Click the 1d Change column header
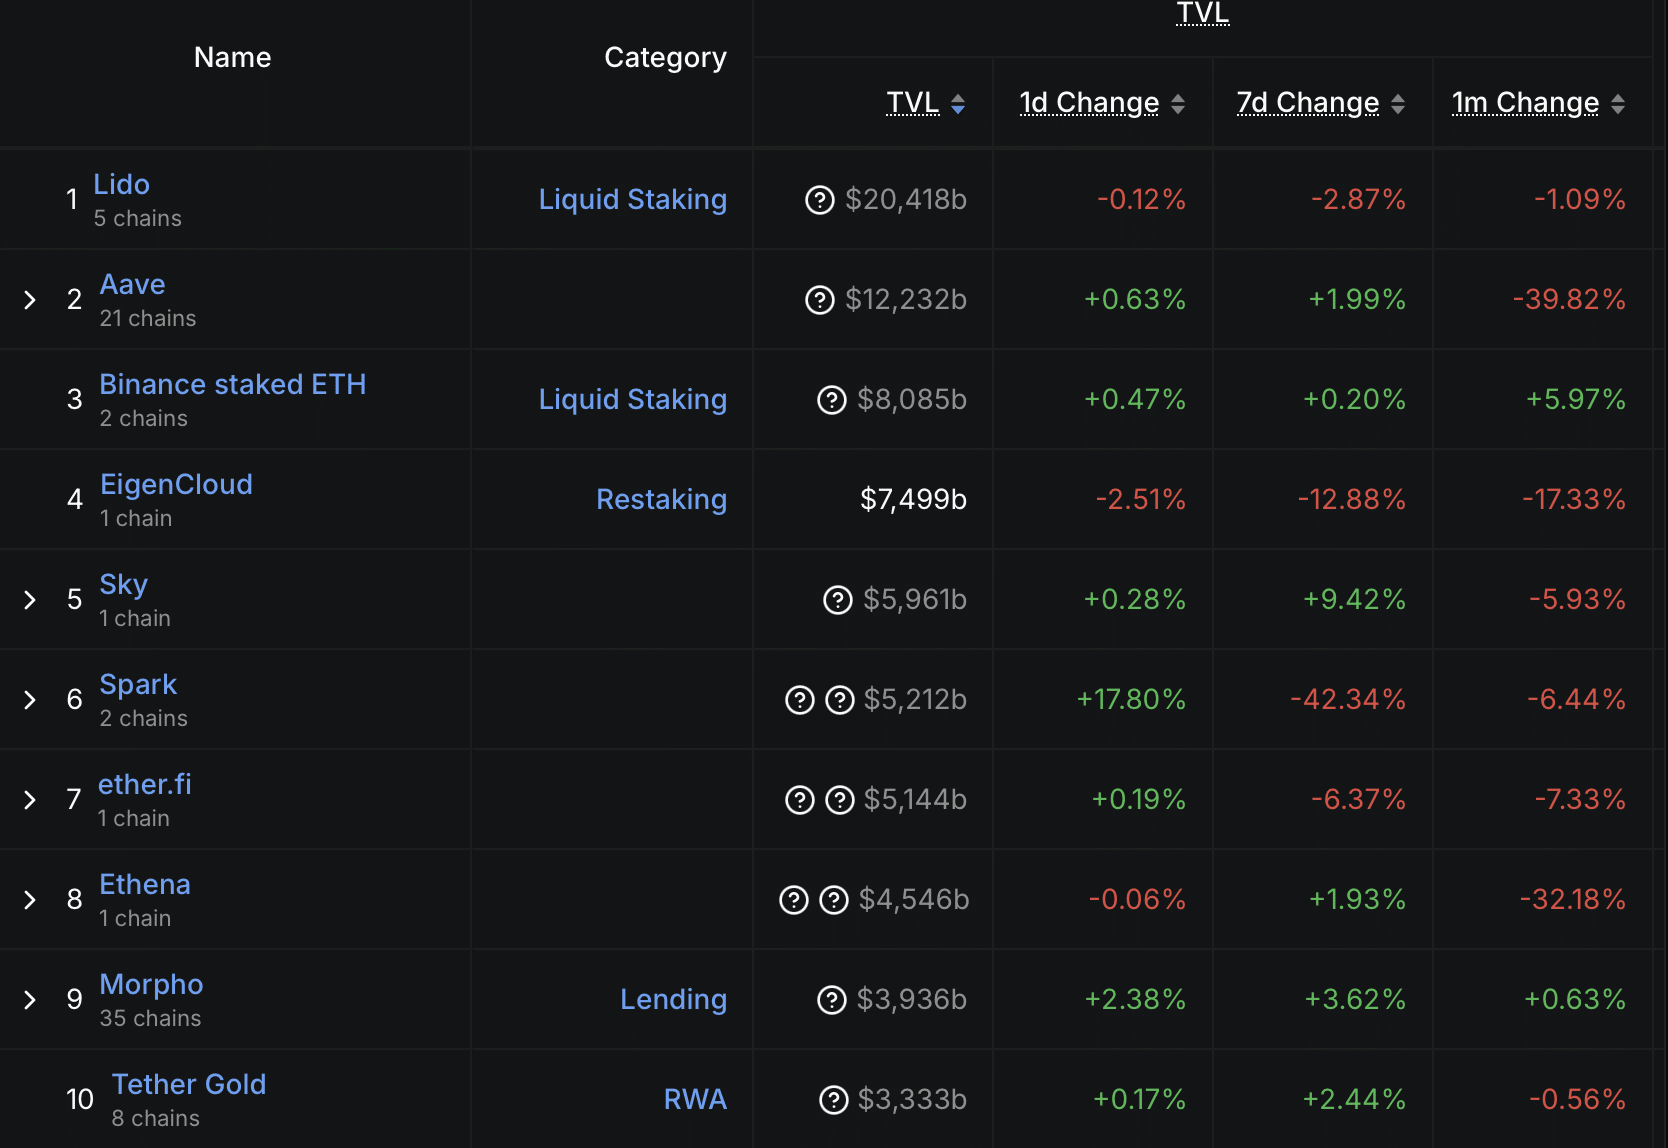This screenshot has height=1148, width=1668. (1089, 103)
